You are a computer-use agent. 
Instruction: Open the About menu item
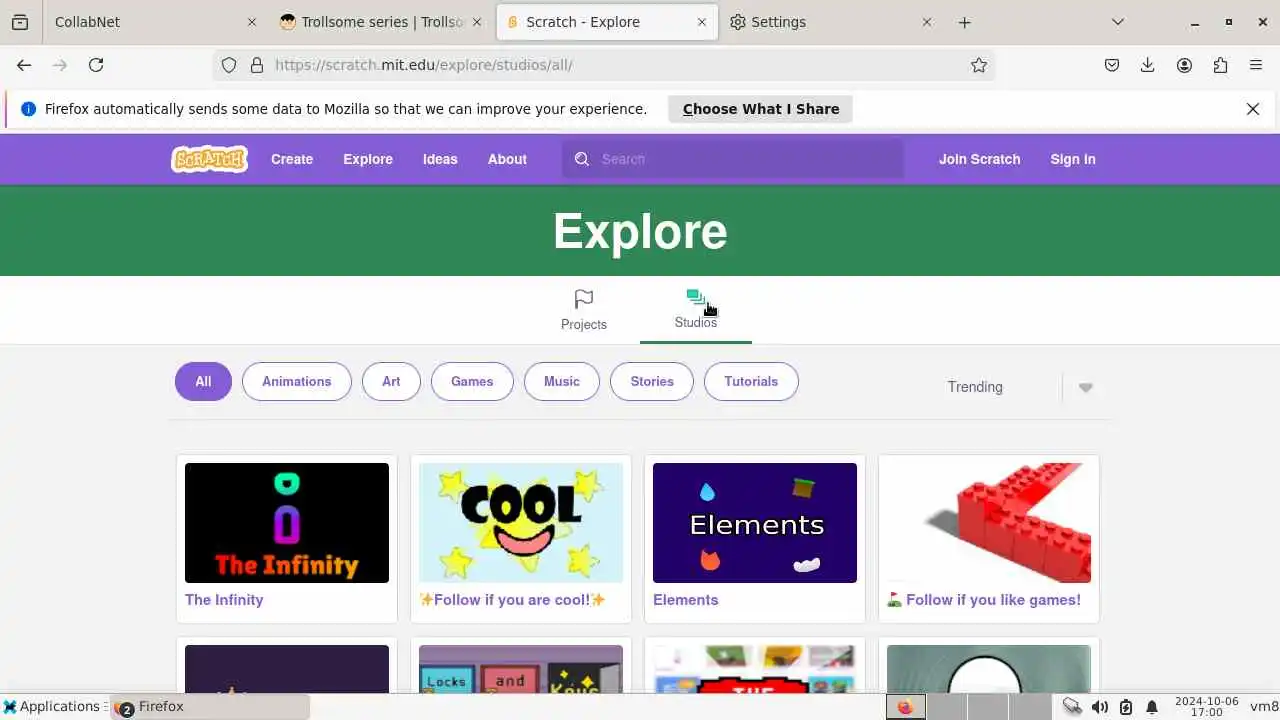tap(507, 159)
